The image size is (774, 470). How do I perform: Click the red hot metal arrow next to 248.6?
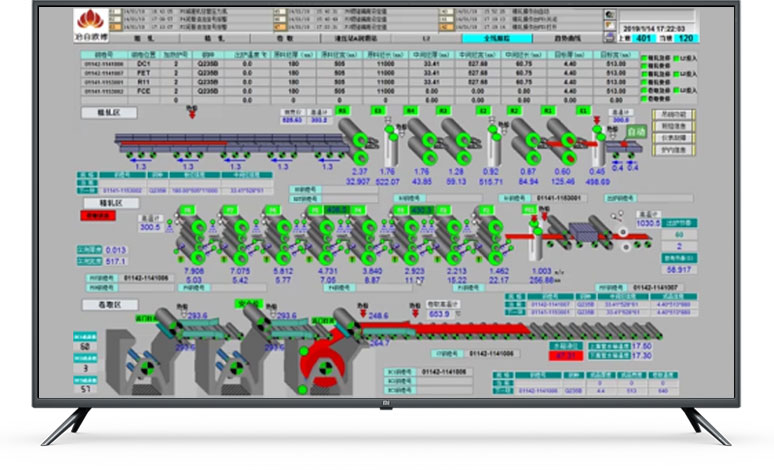point(363,313)
